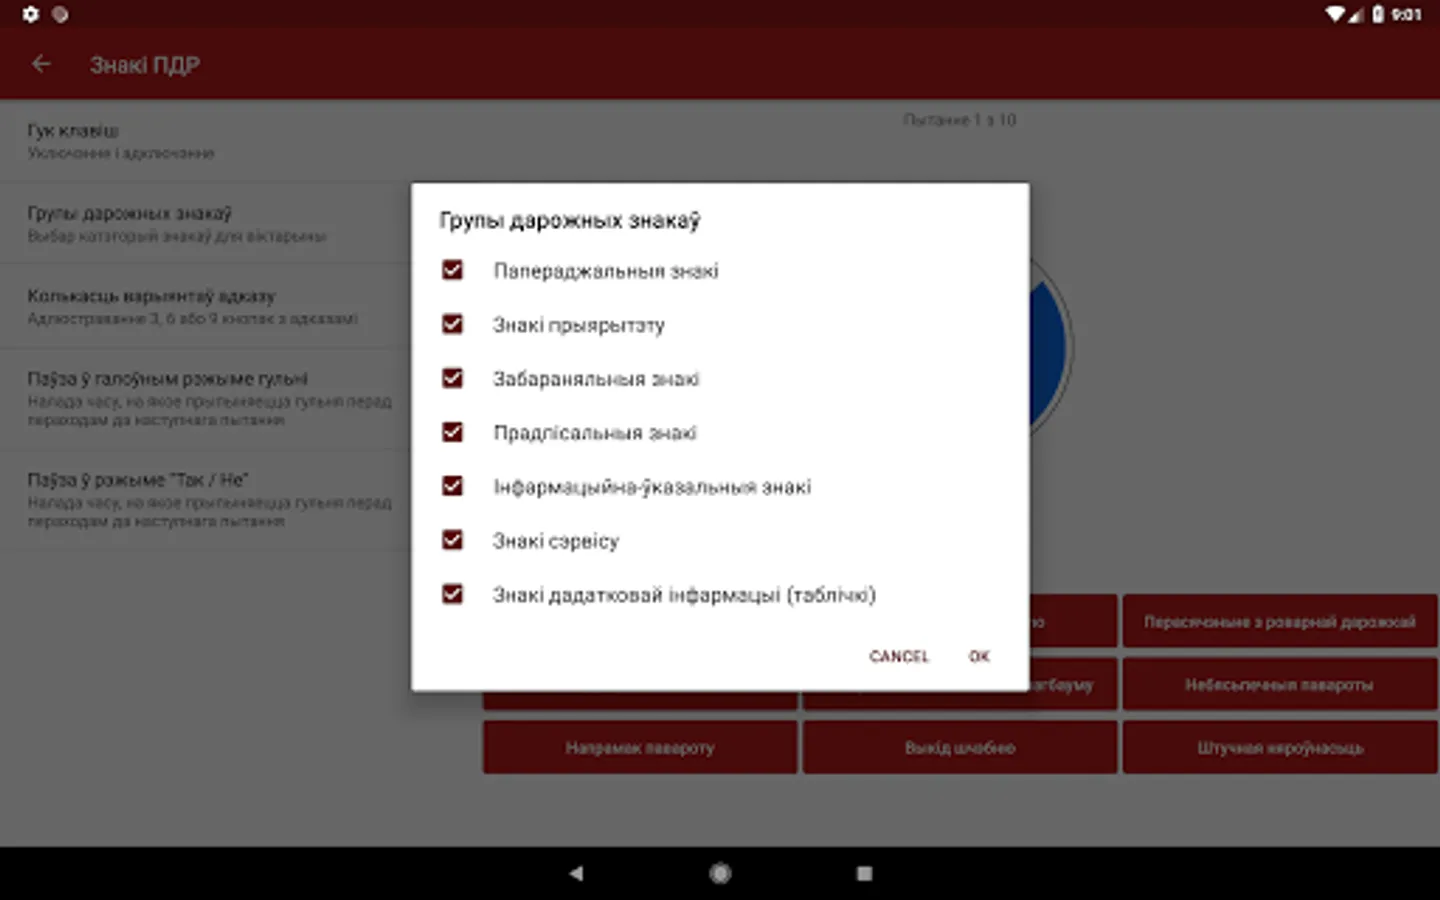The height and width of the screenshot is (900, 1440).
Task: Open the Гук клавіш setting
Action: click(x=205, y=141)
